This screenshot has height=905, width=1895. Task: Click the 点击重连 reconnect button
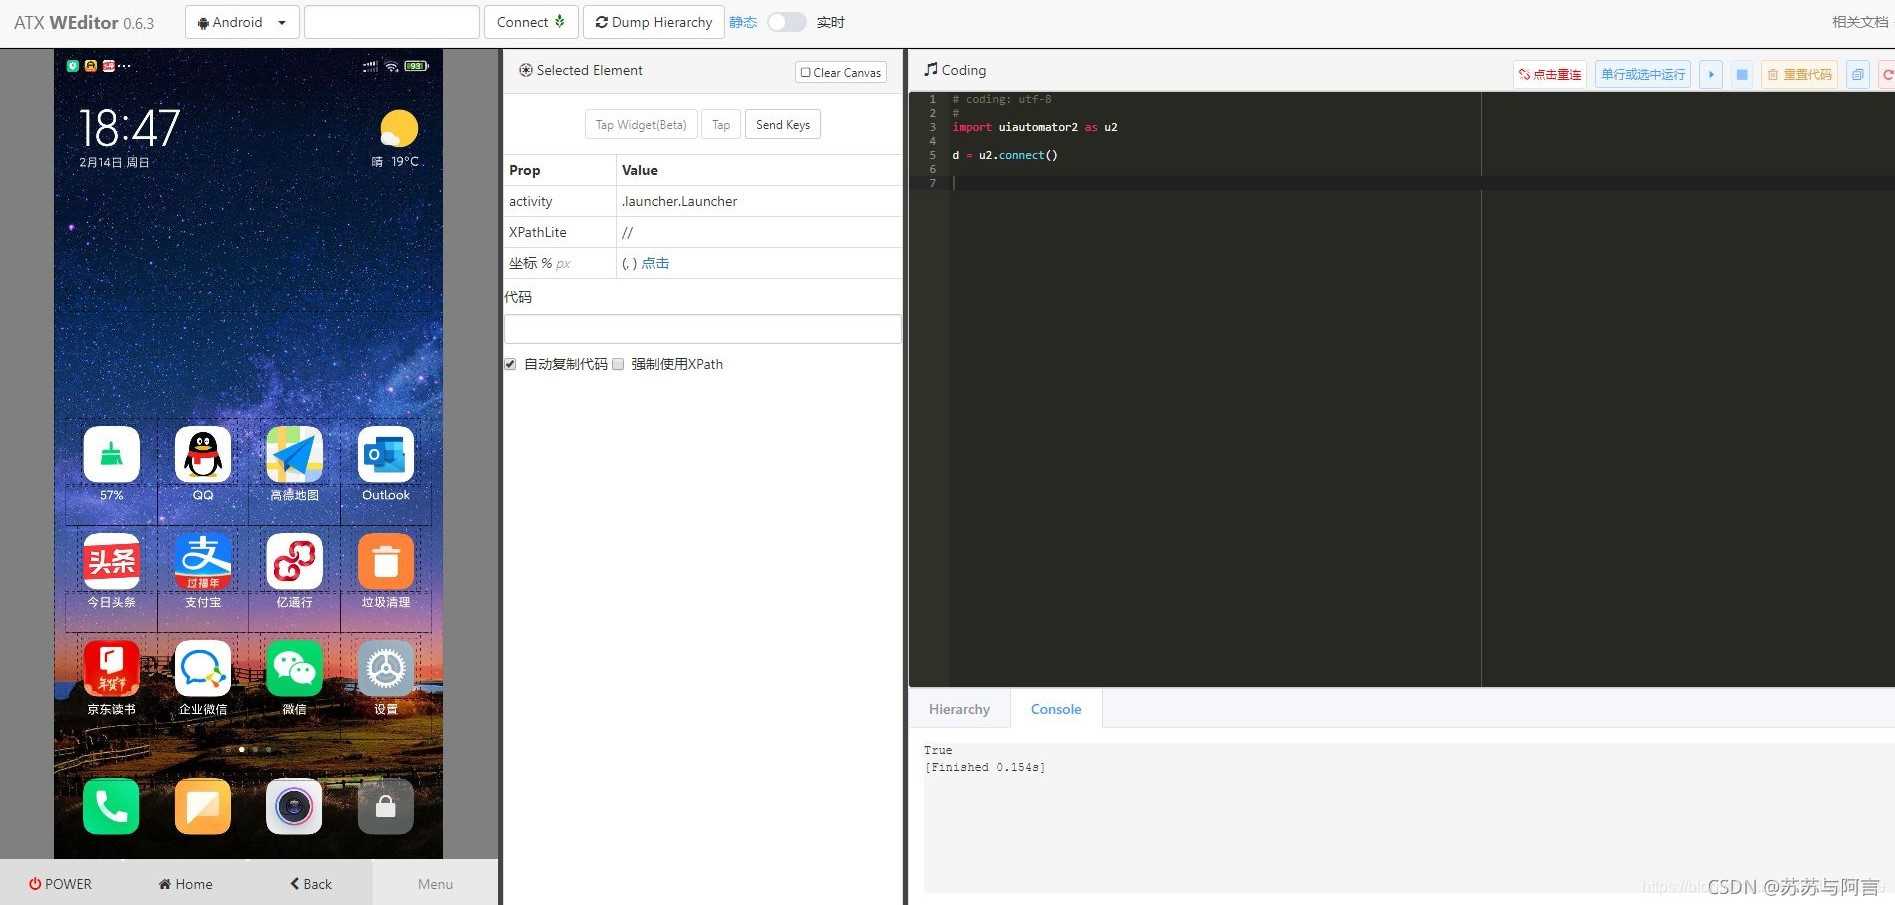click(x=1549, y=74)
